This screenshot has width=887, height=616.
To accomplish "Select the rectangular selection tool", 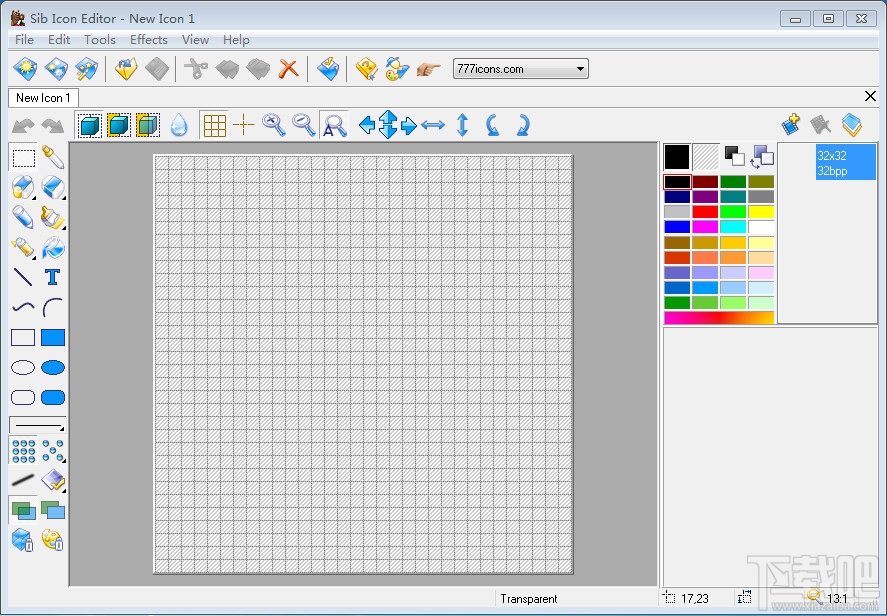I will tap(23, 157).
